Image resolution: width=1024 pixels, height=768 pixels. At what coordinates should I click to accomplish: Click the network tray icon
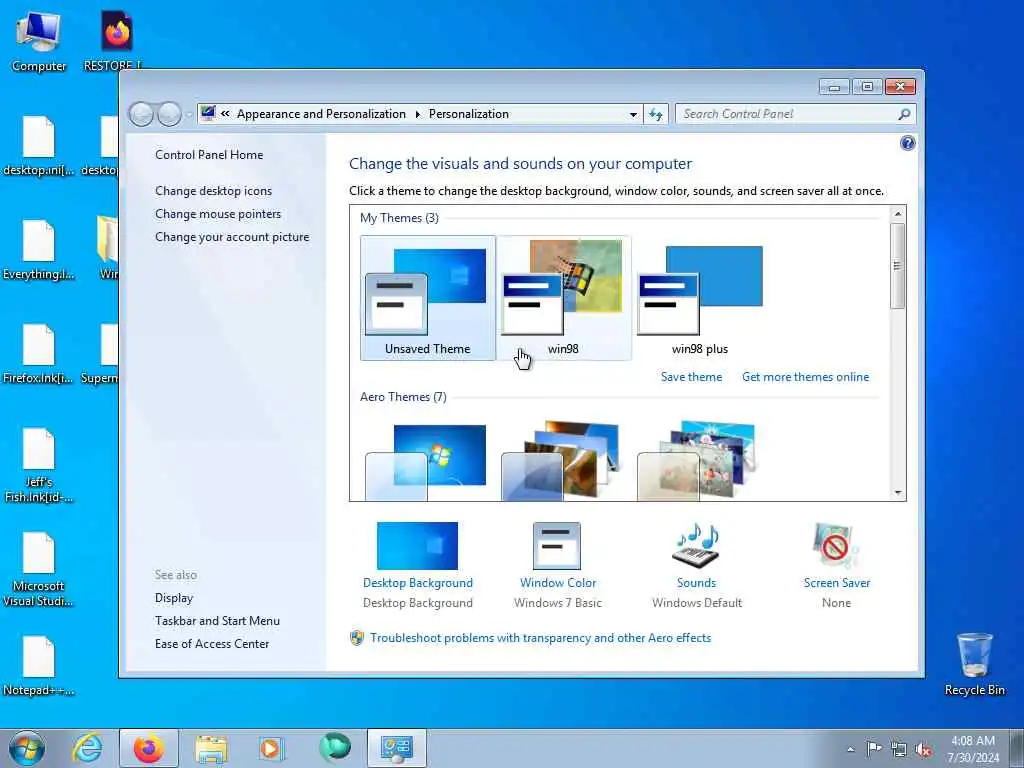(899, 749)
